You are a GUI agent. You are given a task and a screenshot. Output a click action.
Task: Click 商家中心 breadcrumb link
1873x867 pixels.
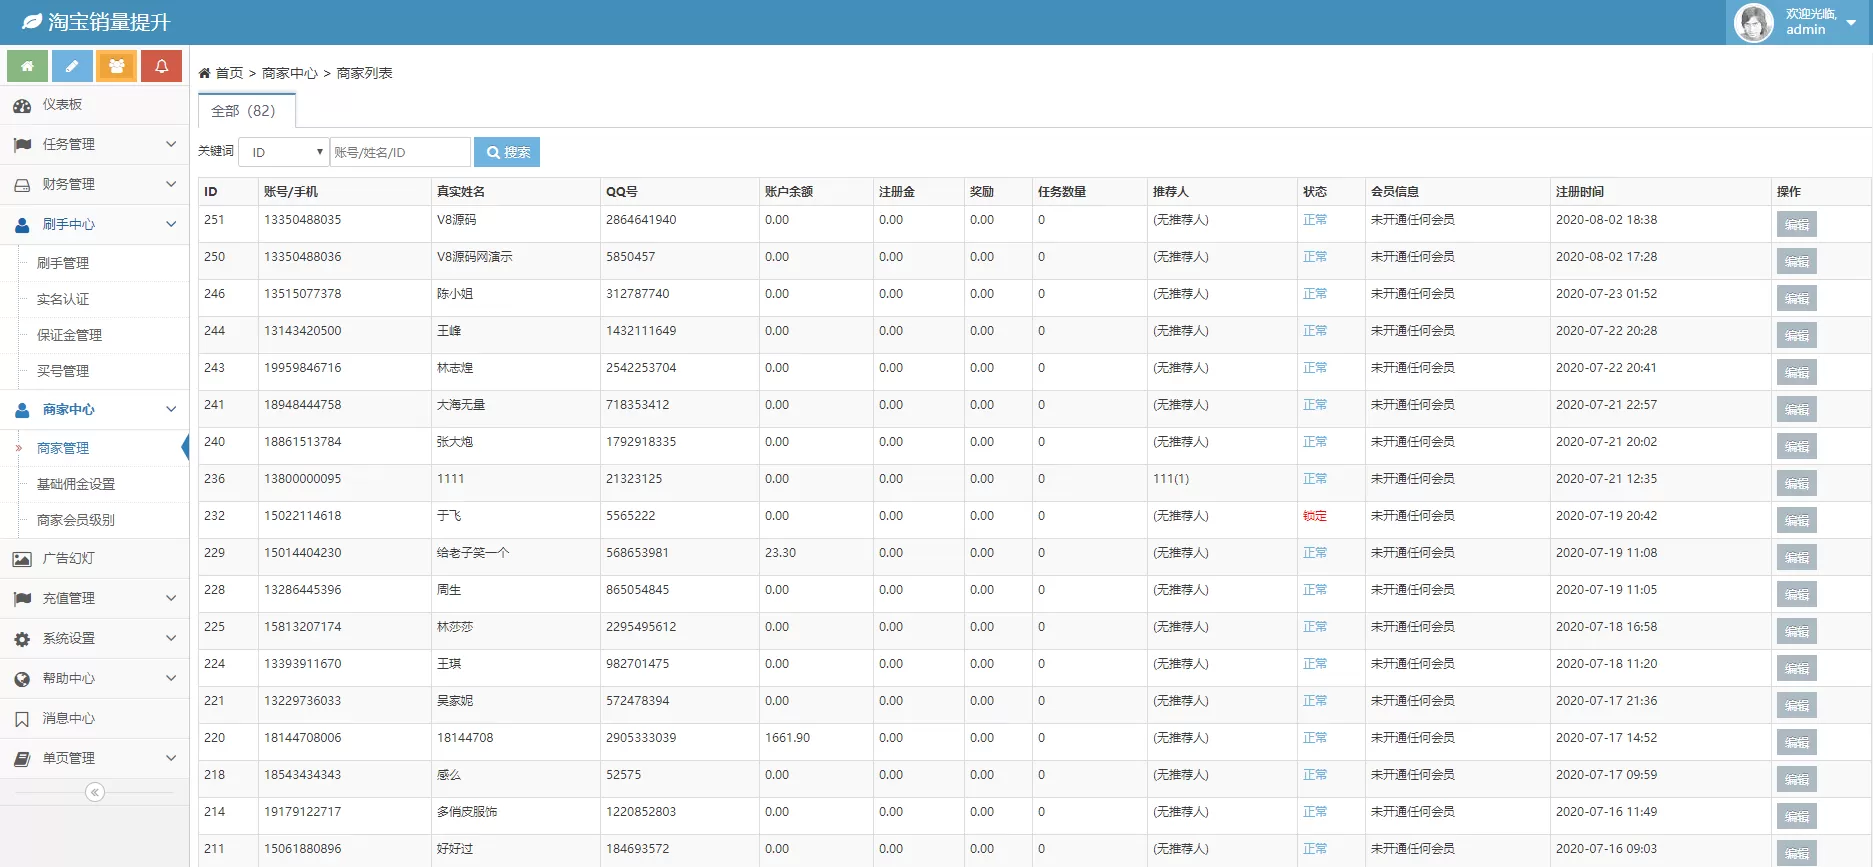pyautogui.click(x=289, y=73)
